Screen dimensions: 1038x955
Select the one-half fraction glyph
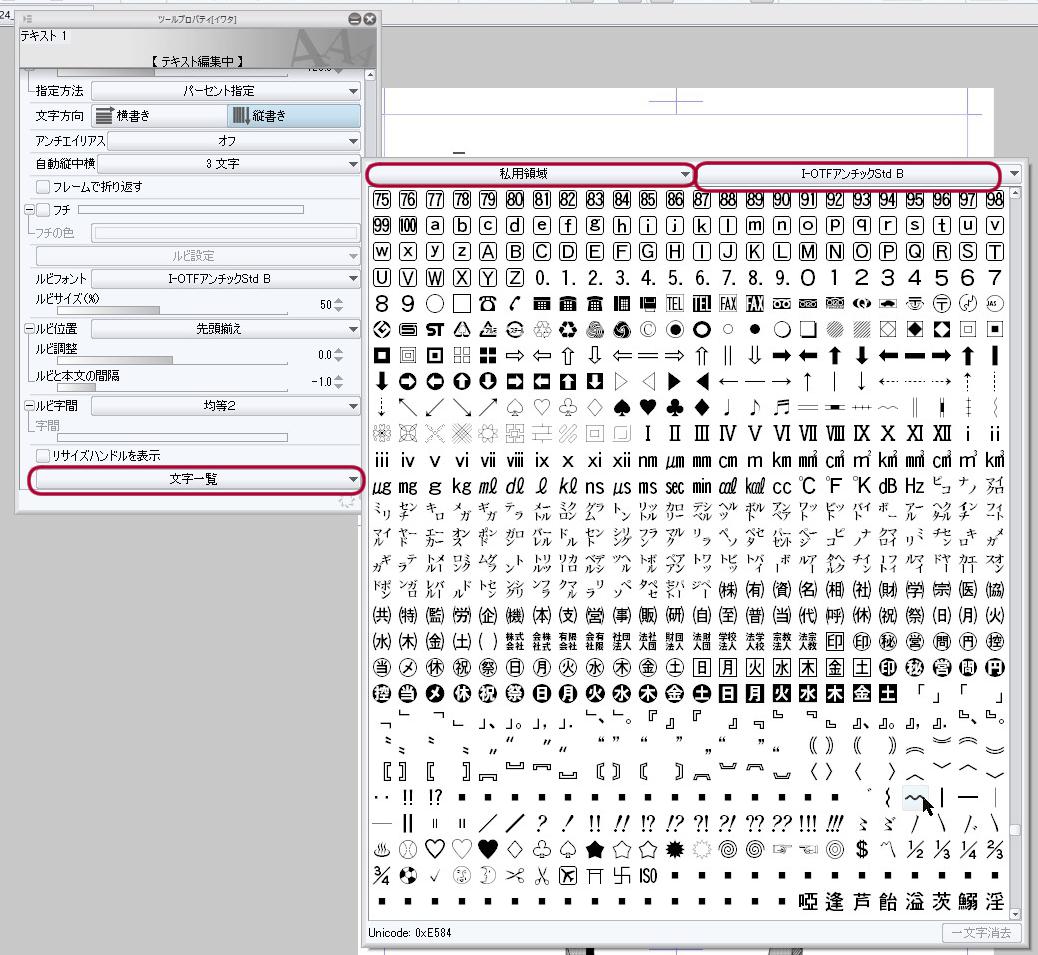point(915,849)
